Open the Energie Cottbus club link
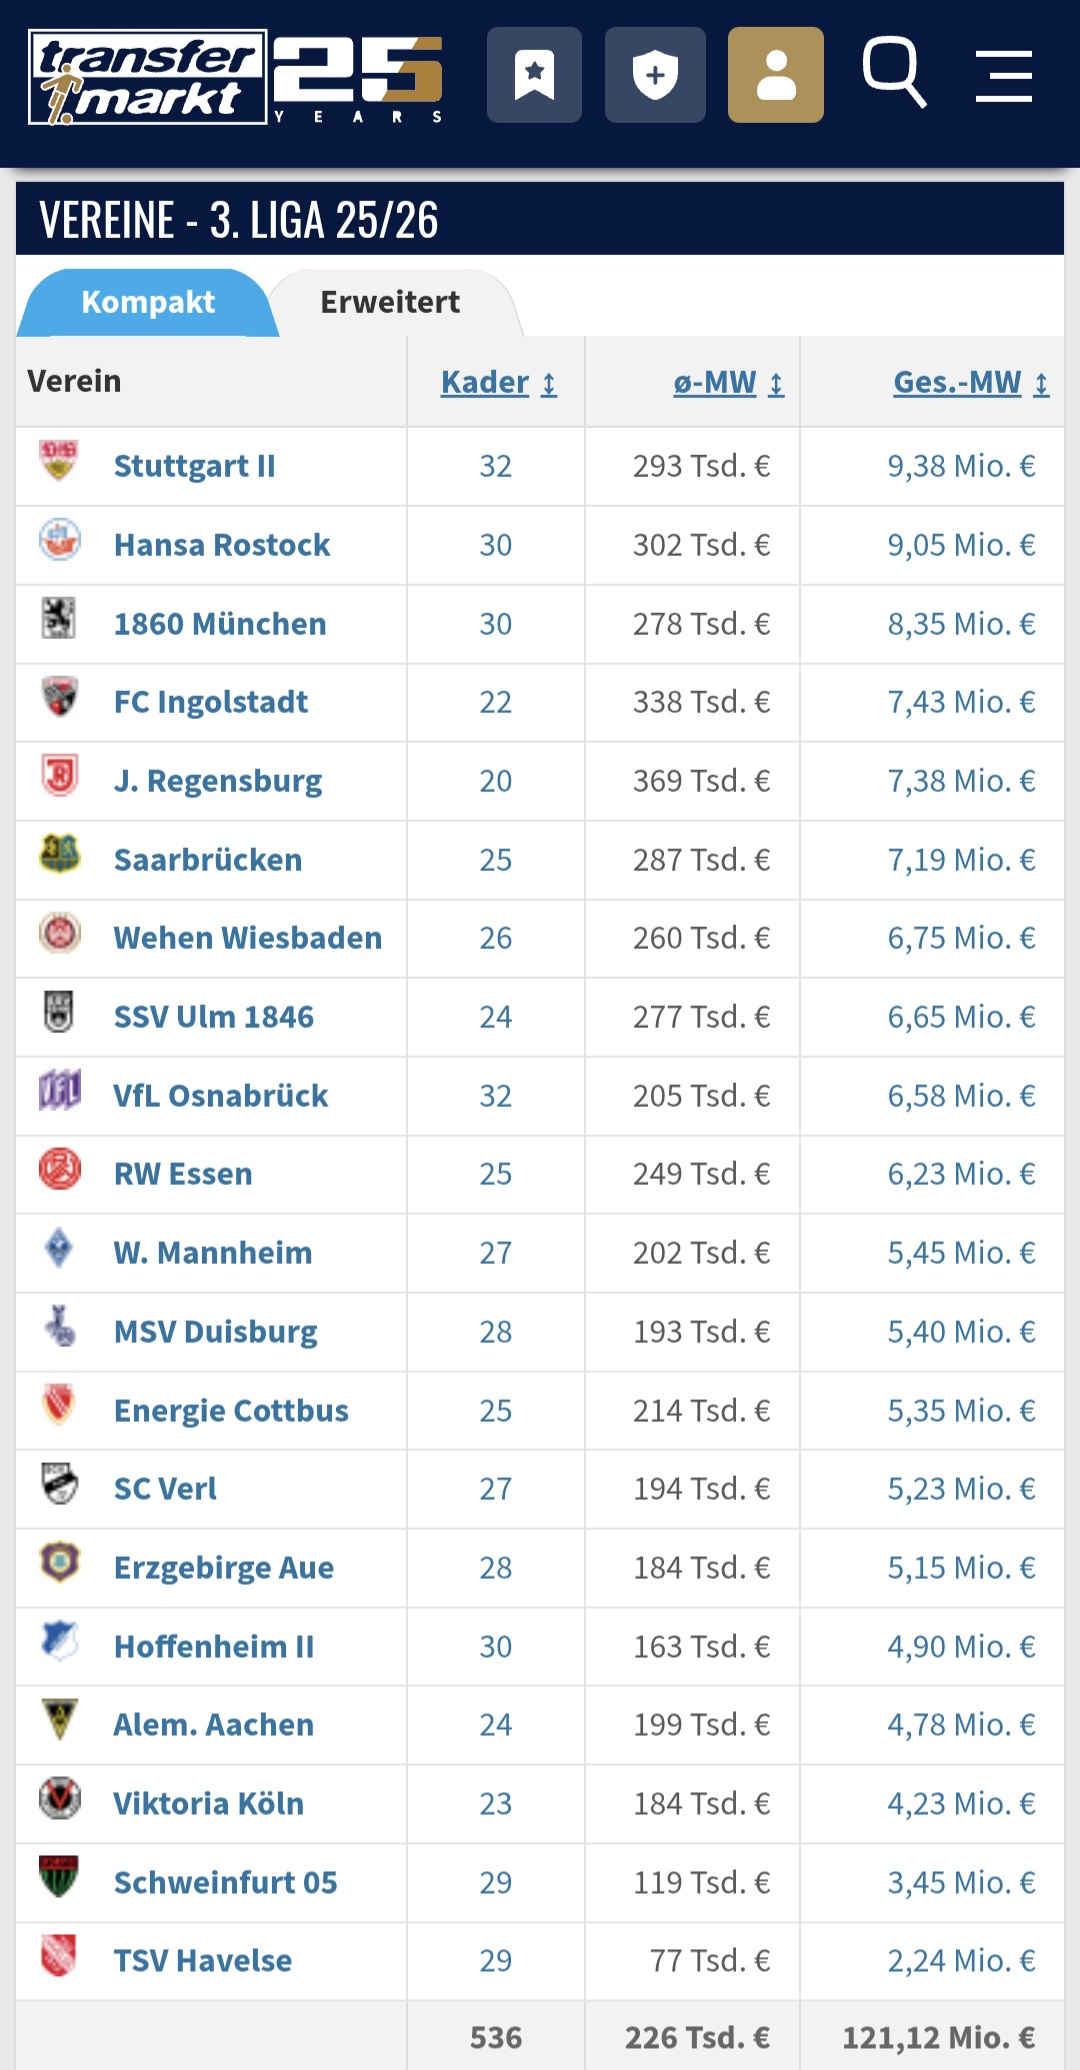The height and width of the screenshot is (2070, 1080). 231,1411
